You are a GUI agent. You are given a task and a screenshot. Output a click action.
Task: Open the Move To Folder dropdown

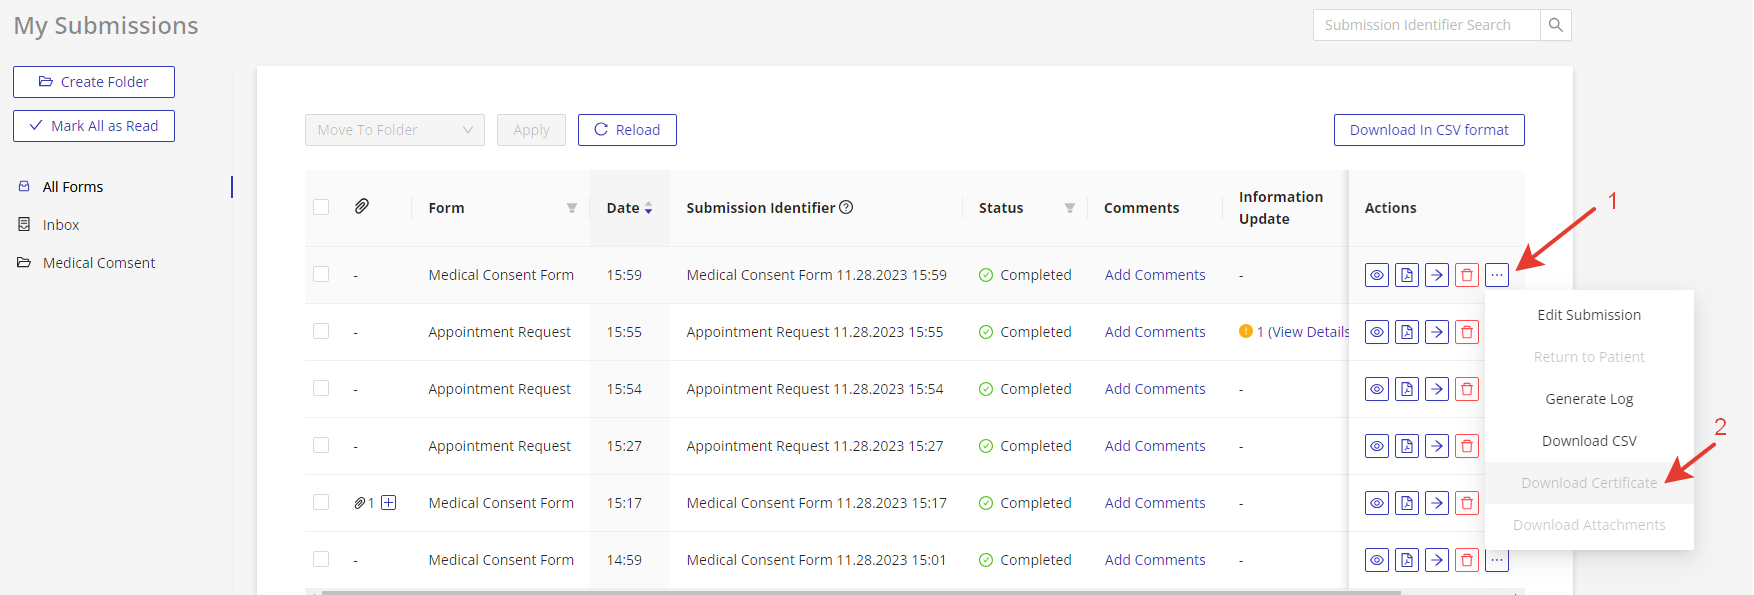(394, 130)
